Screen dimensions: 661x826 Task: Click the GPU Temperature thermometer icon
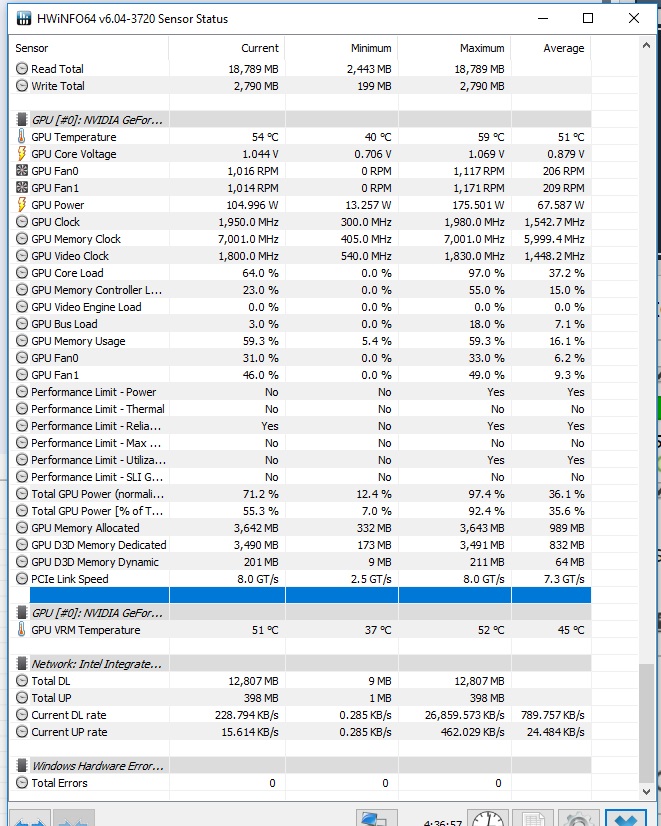pos(22,137)
